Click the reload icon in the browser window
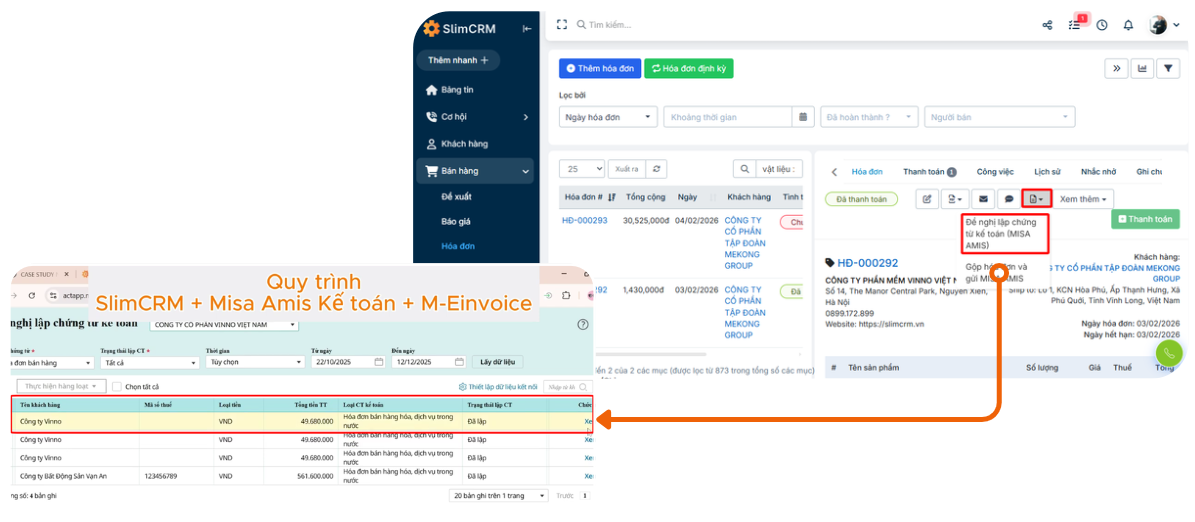 32,295
